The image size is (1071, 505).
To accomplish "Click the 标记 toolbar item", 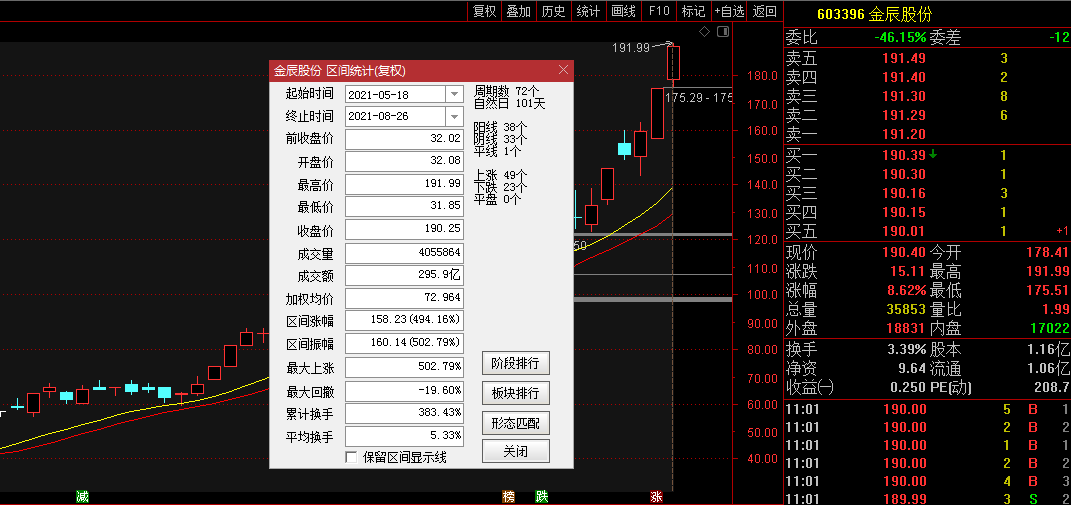I will [693, 11].
